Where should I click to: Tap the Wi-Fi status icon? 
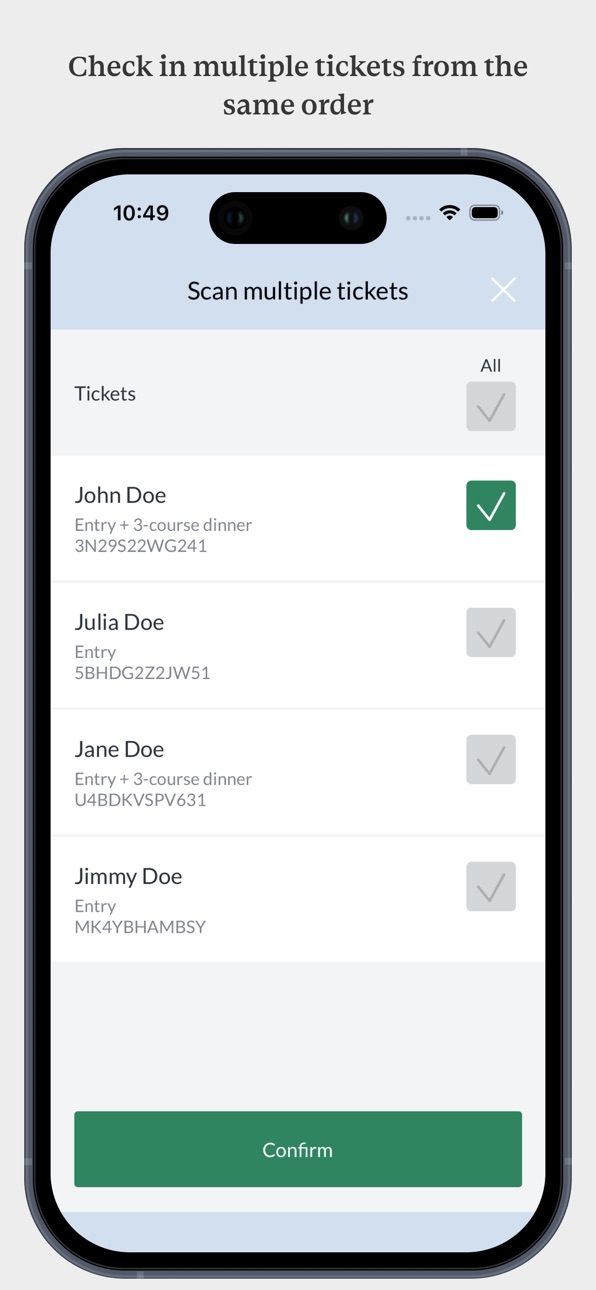click(x=450, y=213)
